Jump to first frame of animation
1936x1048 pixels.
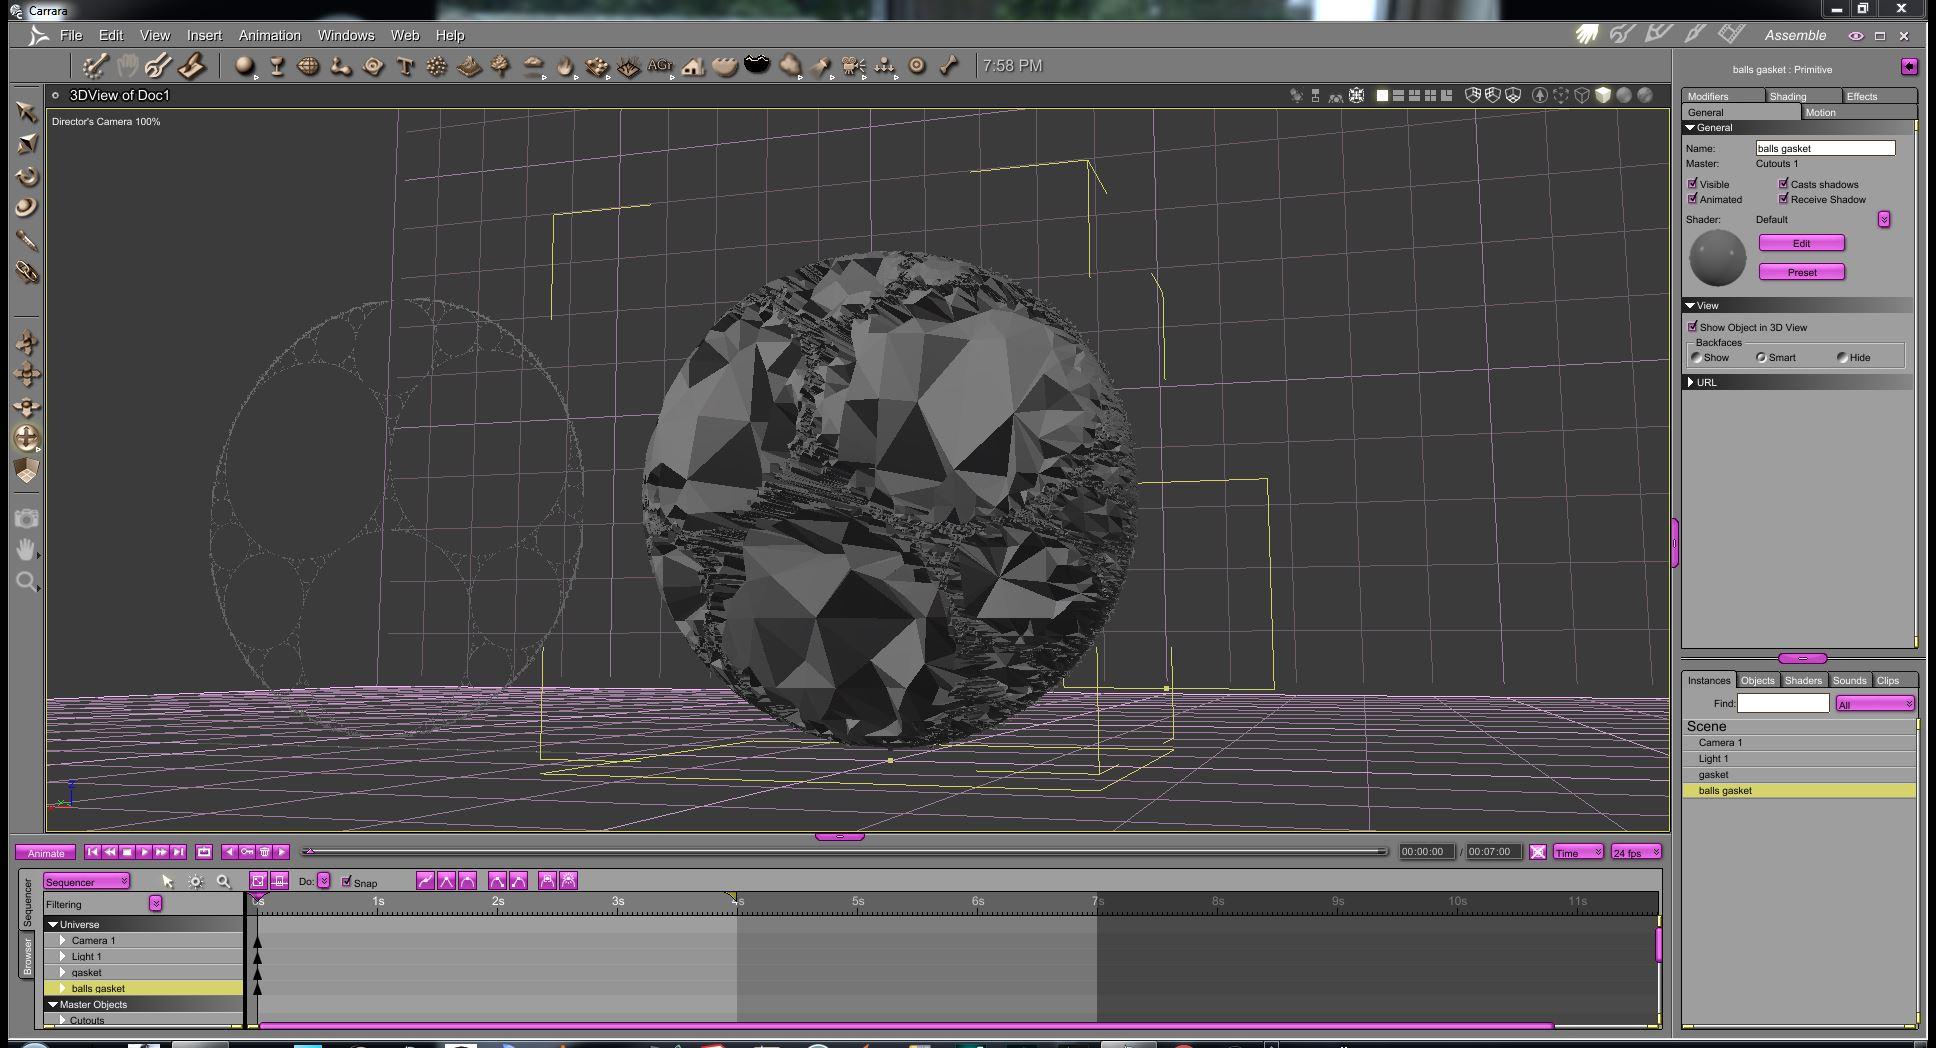click(x=92, y=852)
